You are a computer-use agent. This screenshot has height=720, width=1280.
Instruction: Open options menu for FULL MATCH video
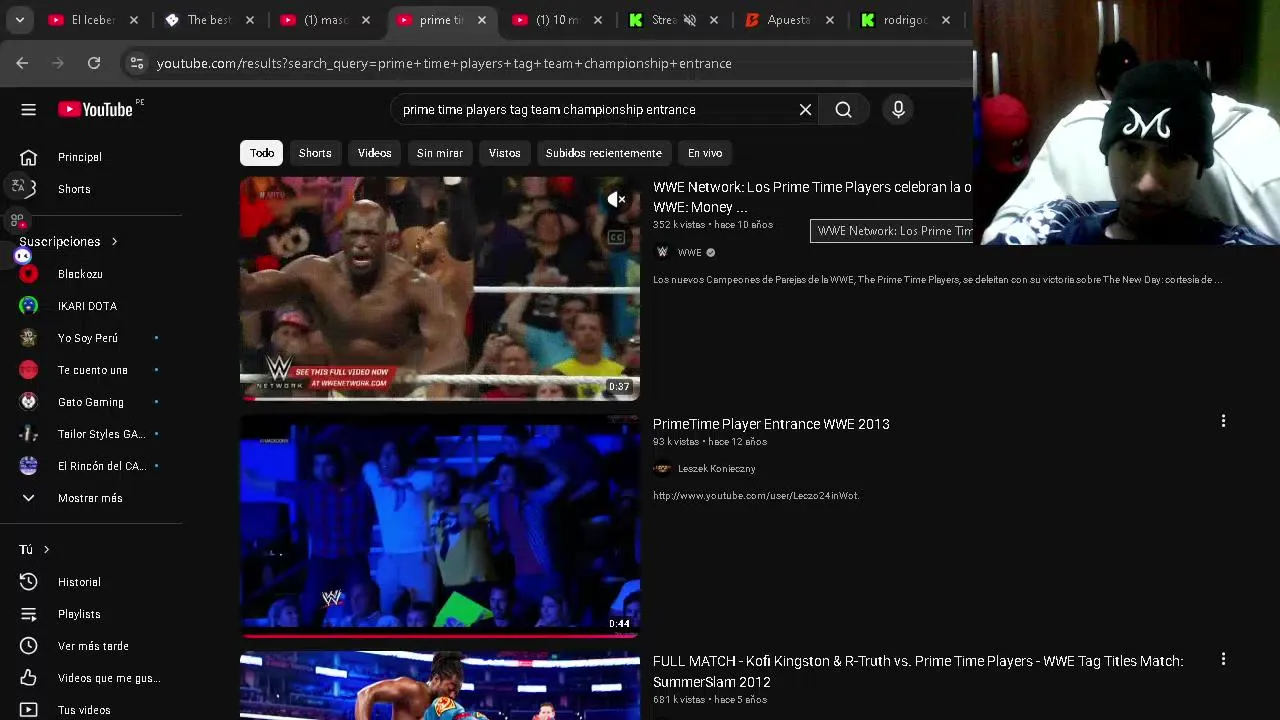tap(1223, 660)
